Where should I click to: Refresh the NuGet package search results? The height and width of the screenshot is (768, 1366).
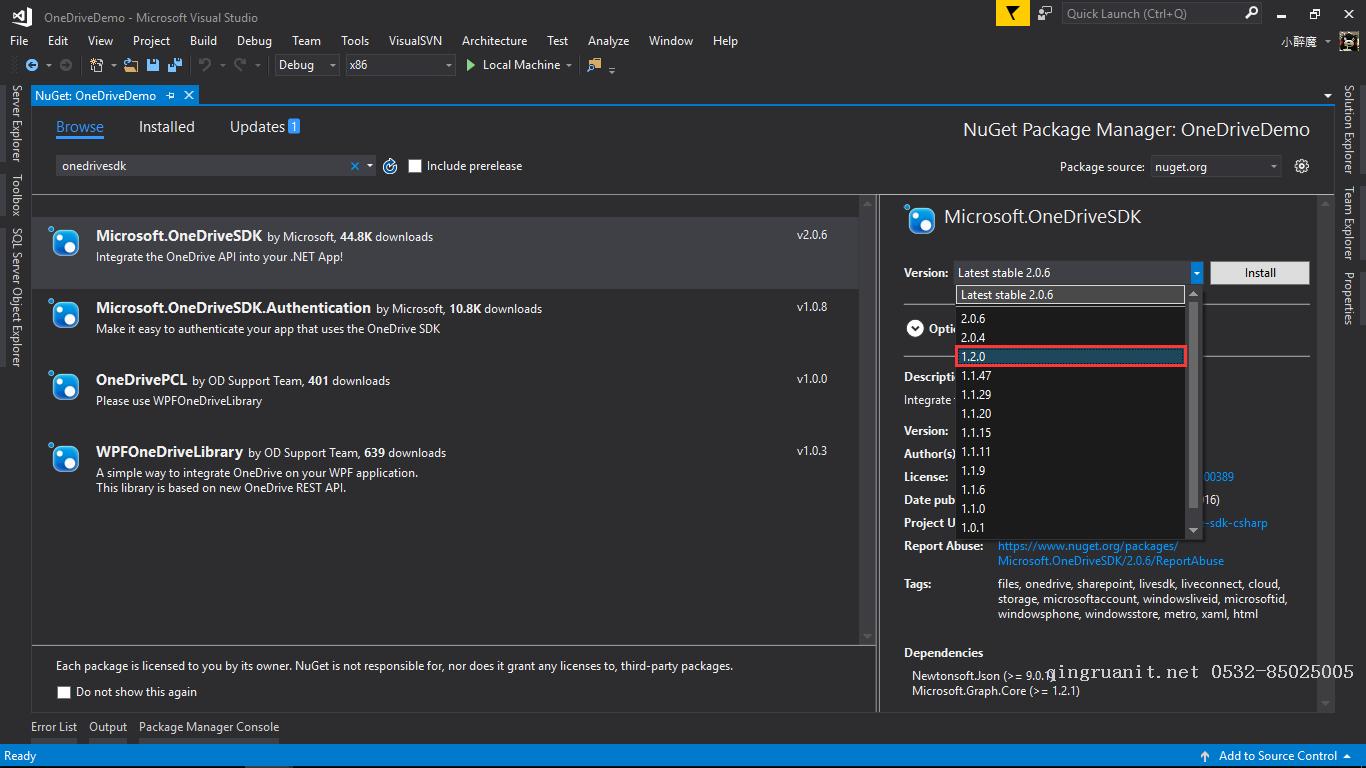(x=390, y=166)
